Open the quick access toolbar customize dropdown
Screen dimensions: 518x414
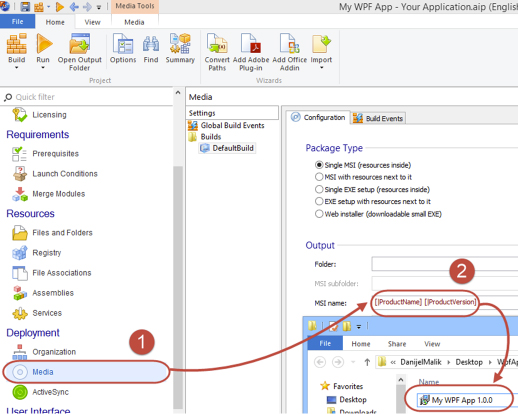tap(99, 7)
